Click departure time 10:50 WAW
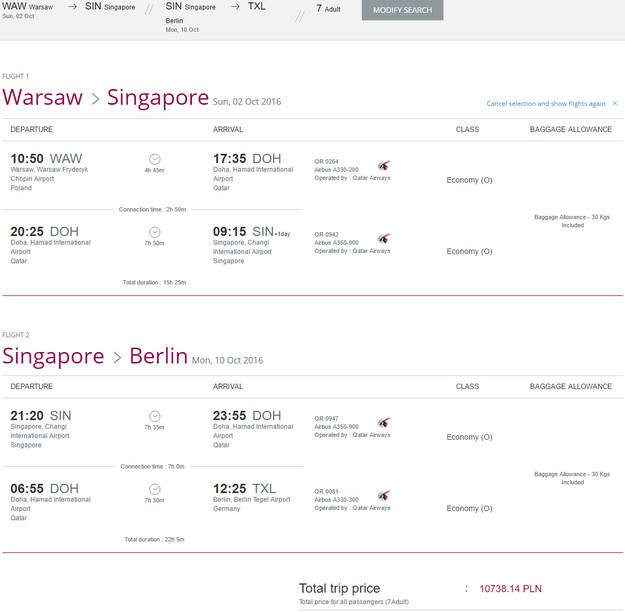This screenshot has width=625, height=612. coord(46,159)
